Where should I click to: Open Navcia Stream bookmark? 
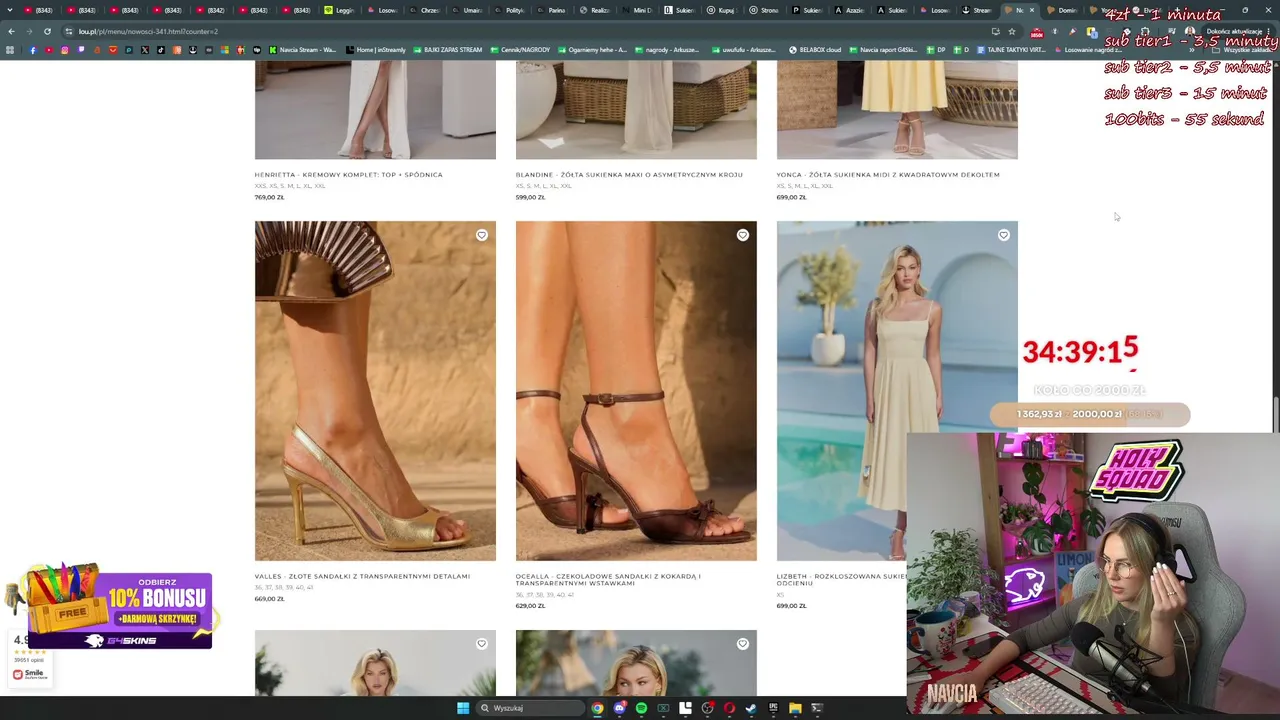point(303,50)
